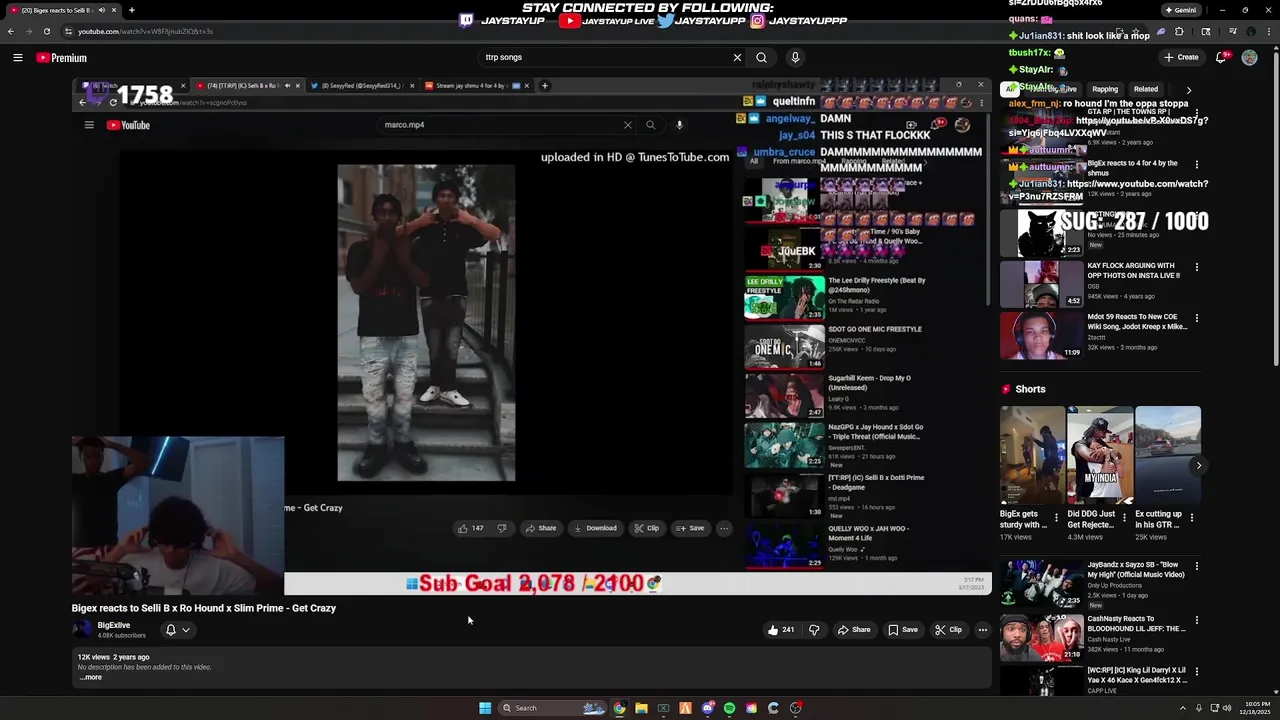This screenshot has height=720, width=1280.
Task: Show hidden system tray icons chevron
Action: 1182,708
